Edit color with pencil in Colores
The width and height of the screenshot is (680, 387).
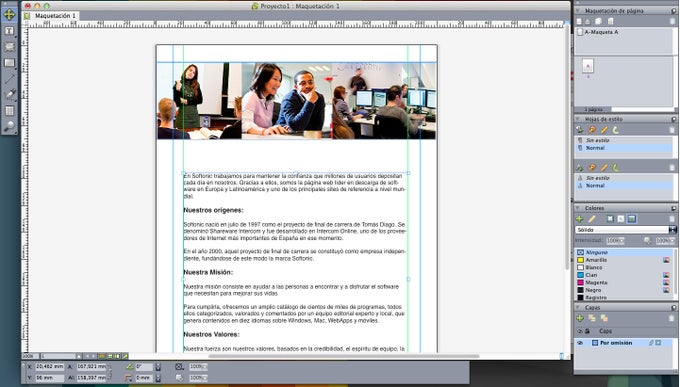click(592, 219)
